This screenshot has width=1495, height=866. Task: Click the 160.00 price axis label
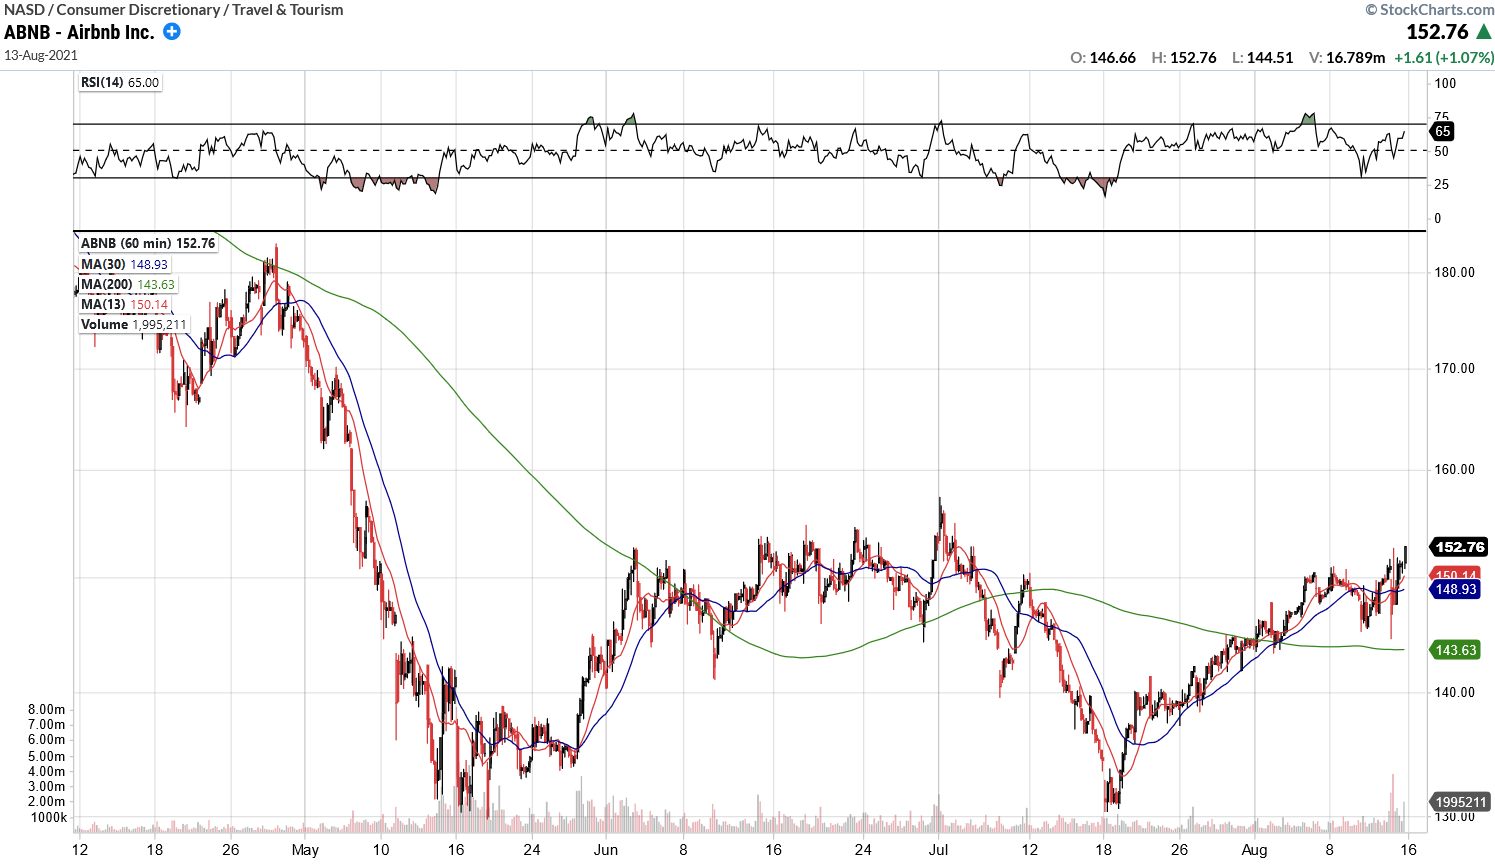click(x=1454, y=469)
